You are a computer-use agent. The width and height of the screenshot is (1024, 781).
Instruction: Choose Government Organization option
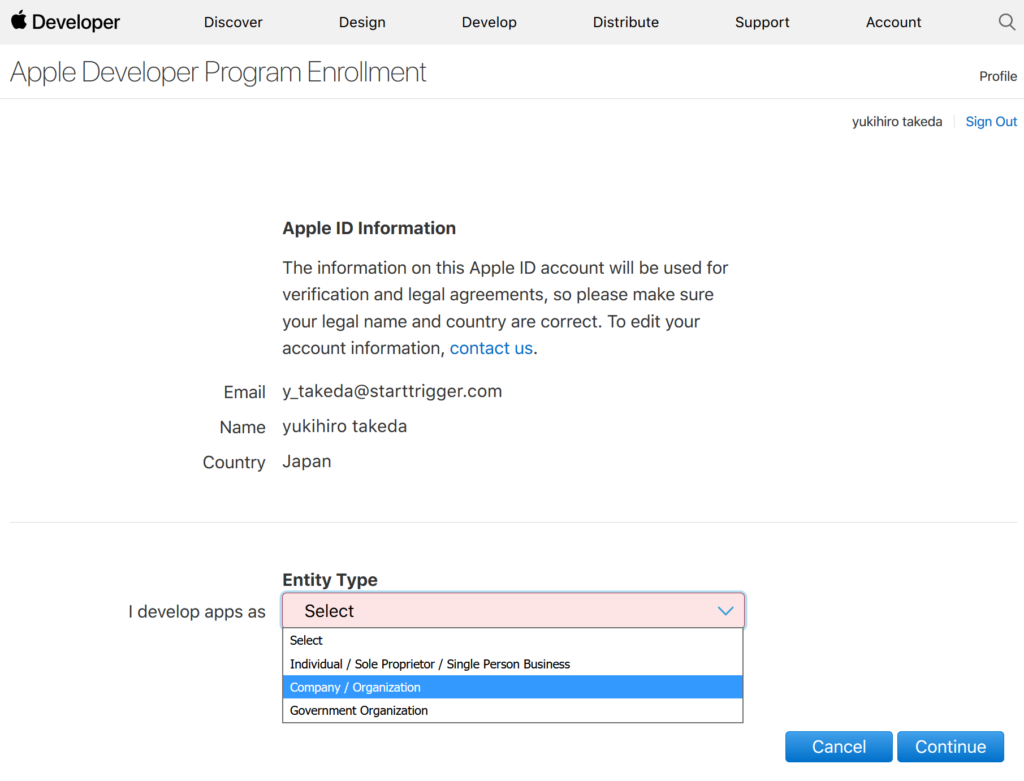513,710
